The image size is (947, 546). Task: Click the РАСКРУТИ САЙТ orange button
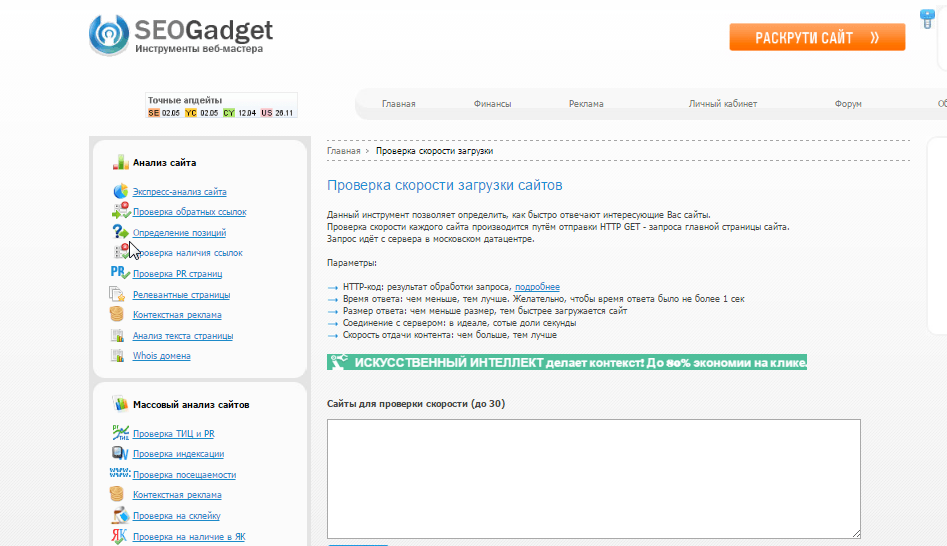pos(817,37)
